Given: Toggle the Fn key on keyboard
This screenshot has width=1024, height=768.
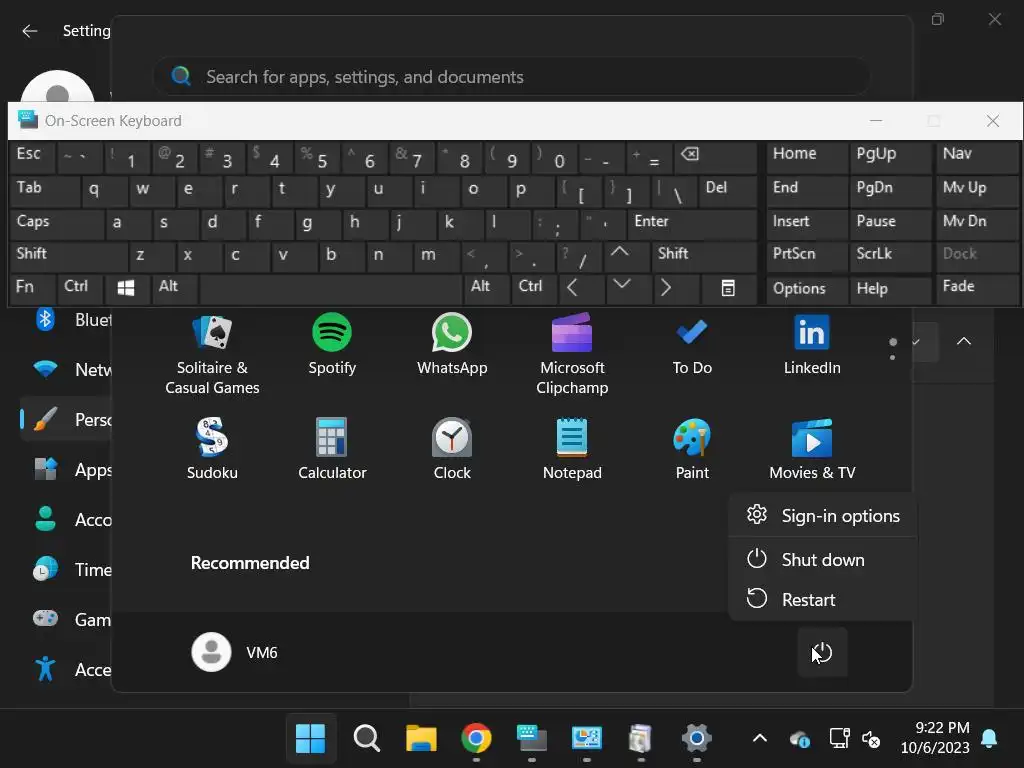Looking at the screenshot, I should [x=33, y=289].
